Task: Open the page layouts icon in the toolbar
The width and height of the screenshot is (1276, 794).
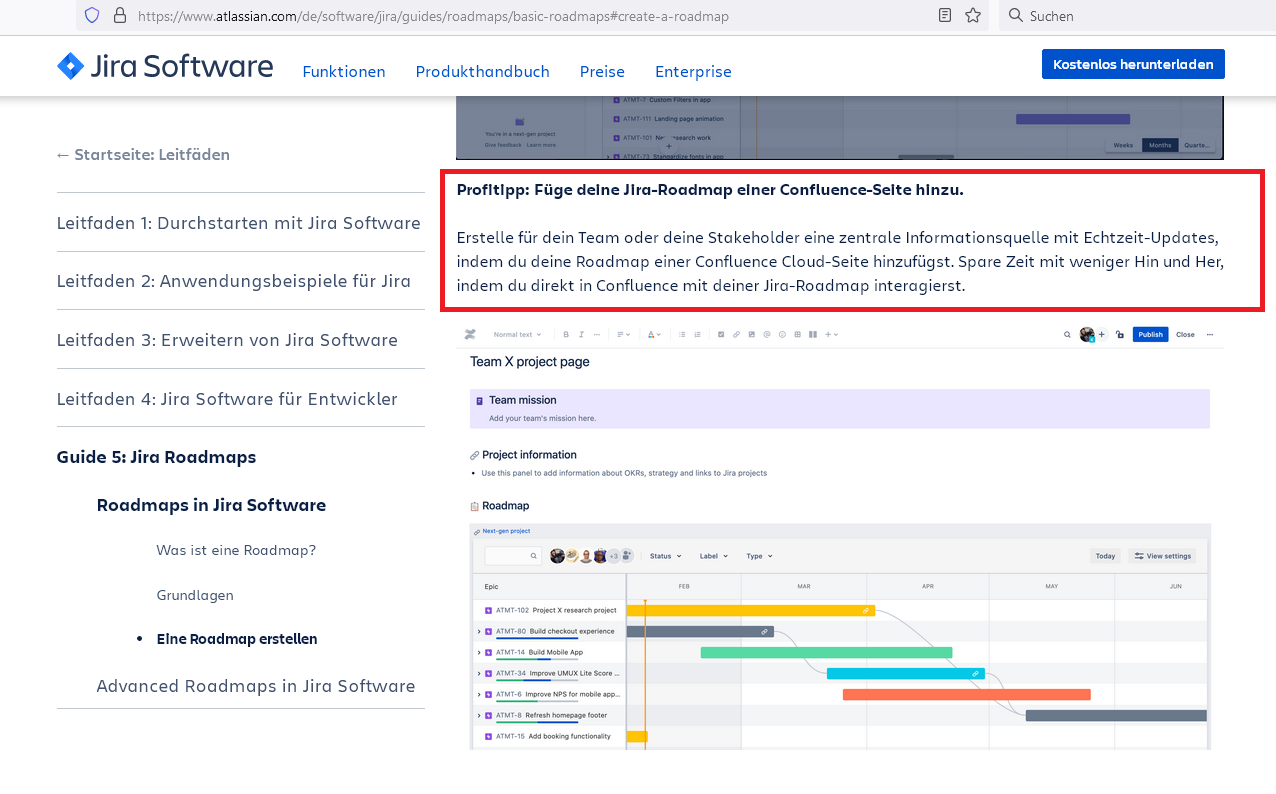Action: [811, 334]
